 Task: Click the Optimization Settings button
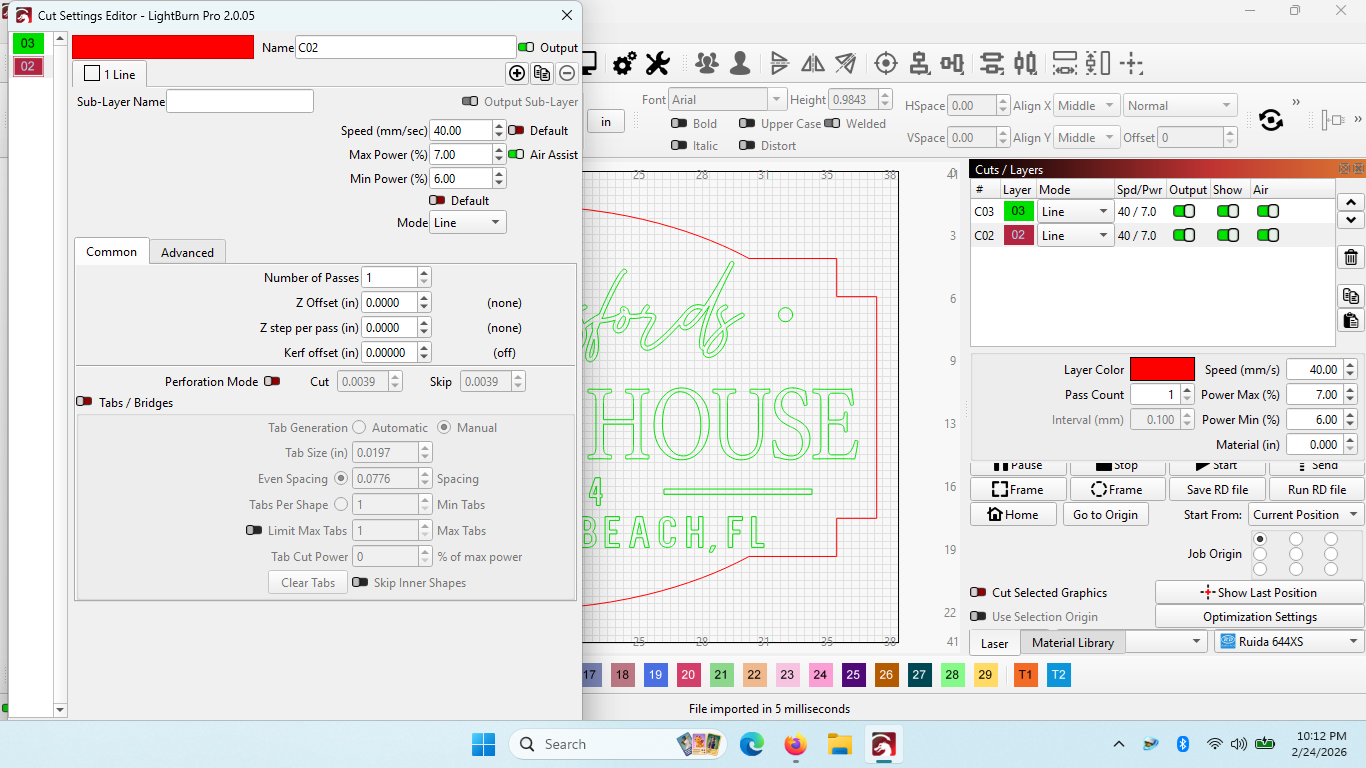(1259, 617)
